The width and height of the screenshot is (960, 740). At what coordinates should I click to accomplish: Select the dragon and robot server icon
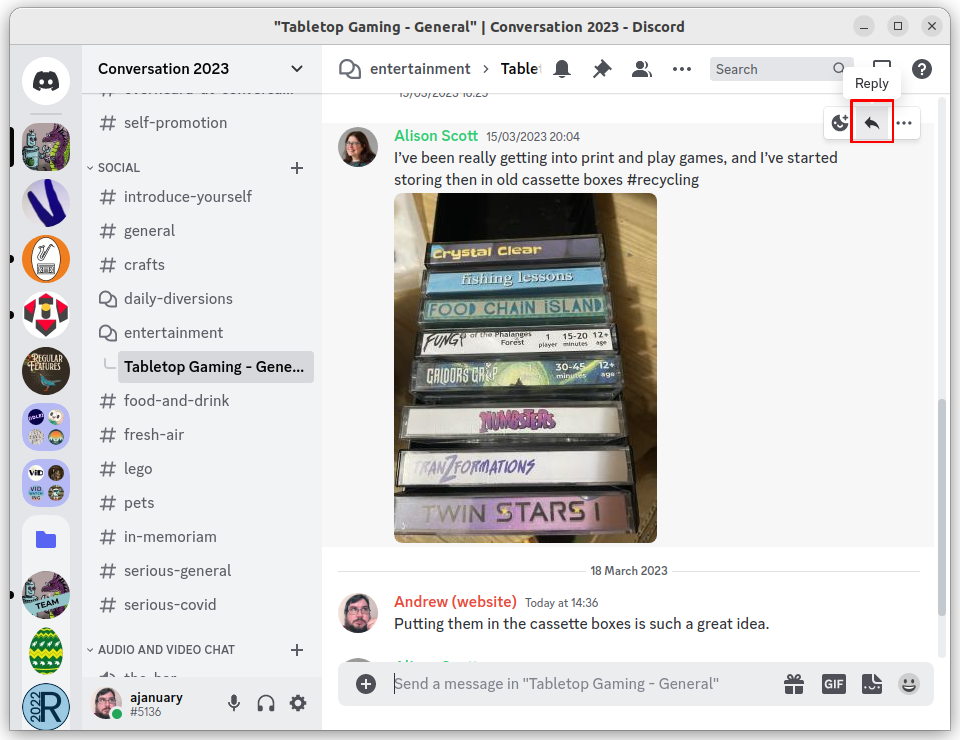[x=46, y=147]
